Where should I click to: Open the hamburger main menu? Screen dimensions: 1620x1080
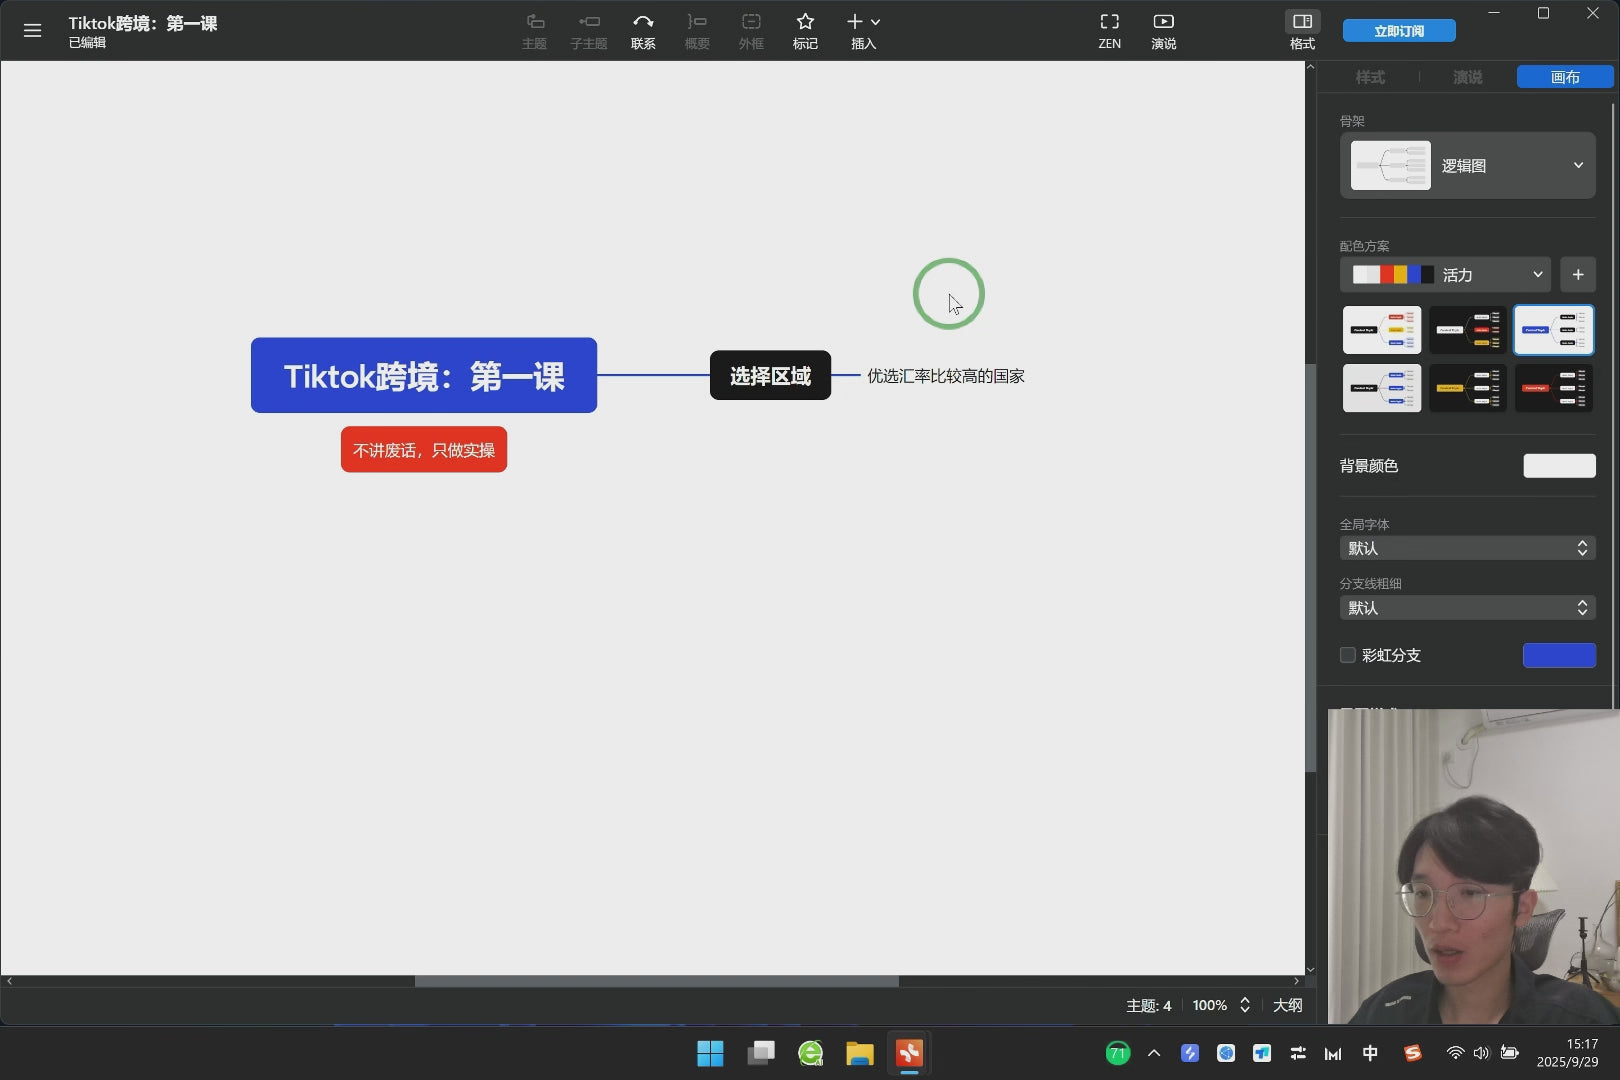32,30
